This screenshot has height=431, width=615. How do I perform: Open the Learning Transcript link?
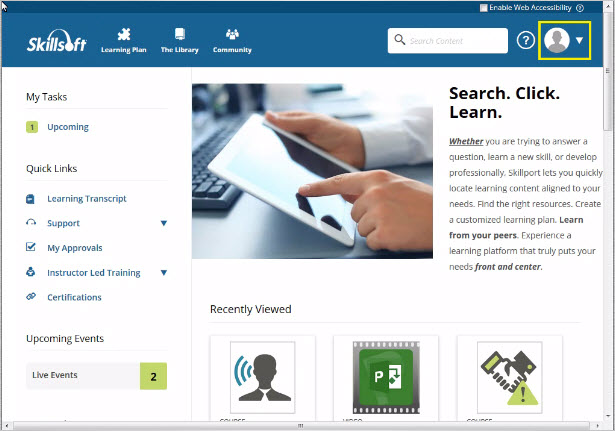tap(86, 199)
